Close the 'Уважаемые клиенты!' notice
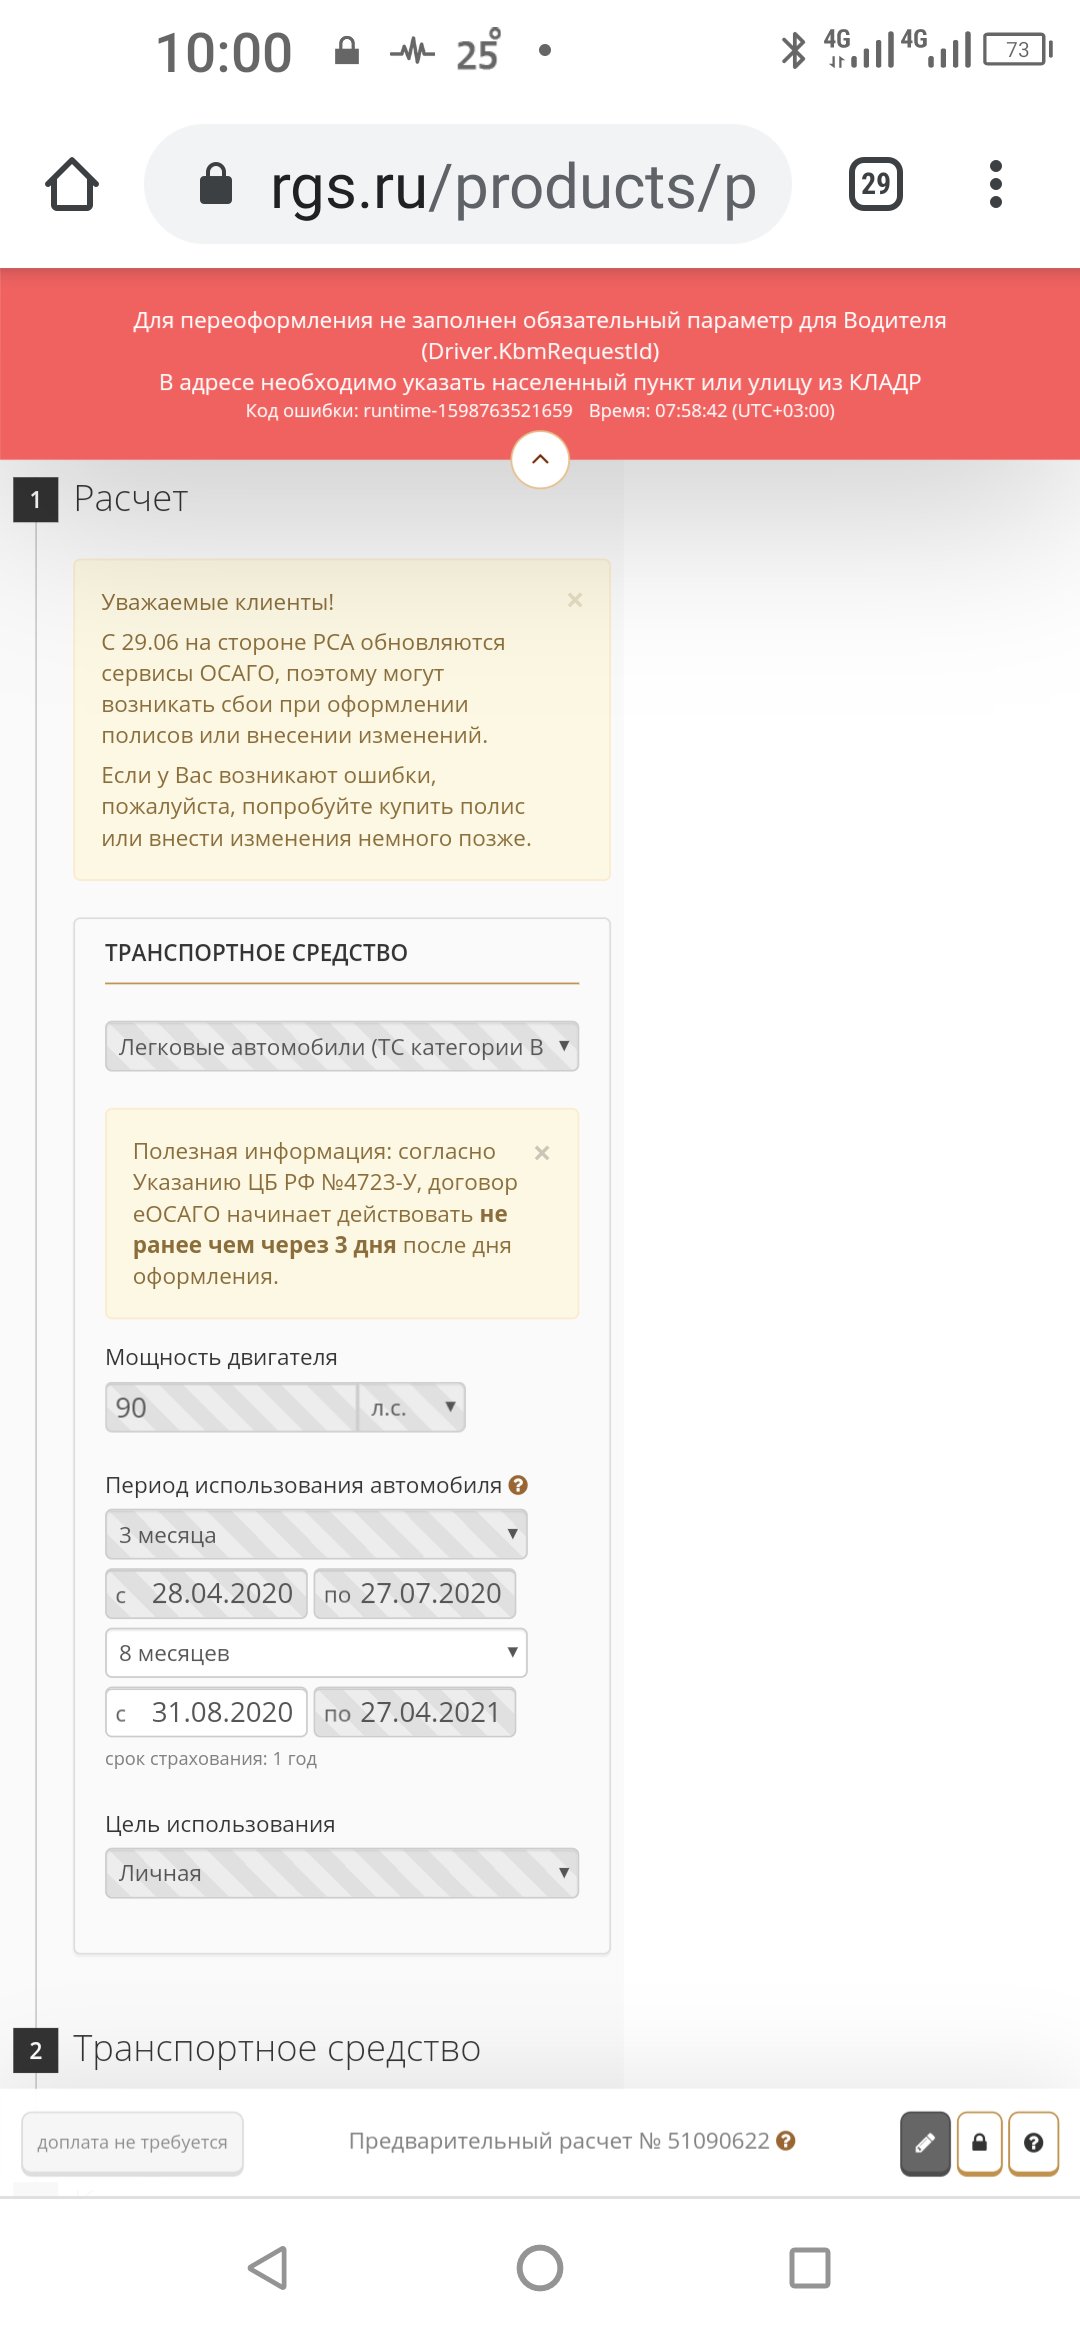The width and height of the screenshot is (1080, 2340). pos(575,600)
